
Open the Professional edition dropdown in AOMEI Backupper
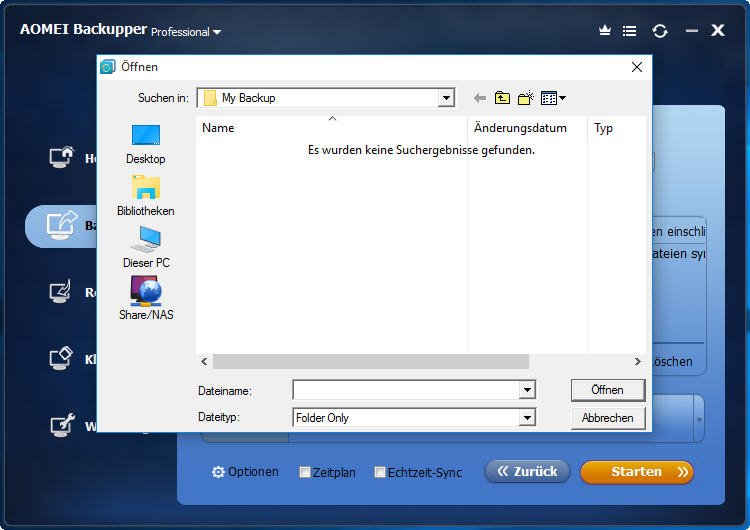click(x=186, y=32)
